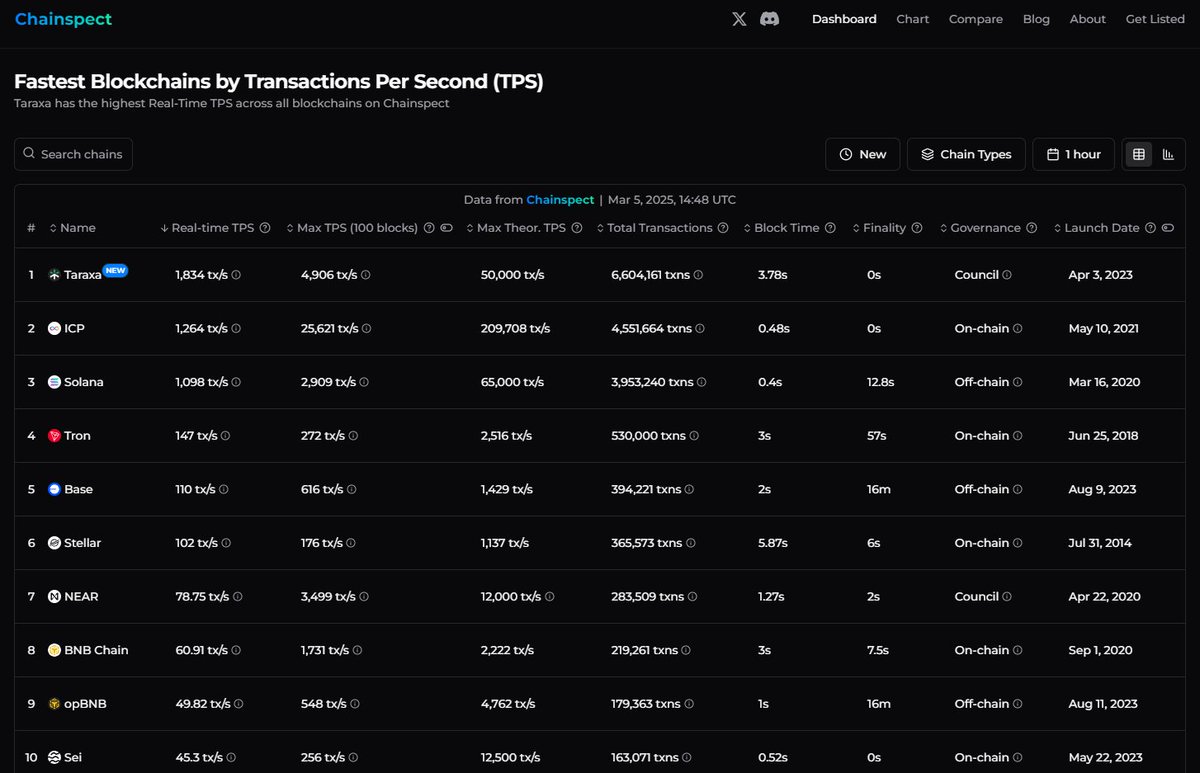This screenshot has width=1200, height=773.
Task: Toggle the switch beside Launch Date header
Action: point(1167,228)
